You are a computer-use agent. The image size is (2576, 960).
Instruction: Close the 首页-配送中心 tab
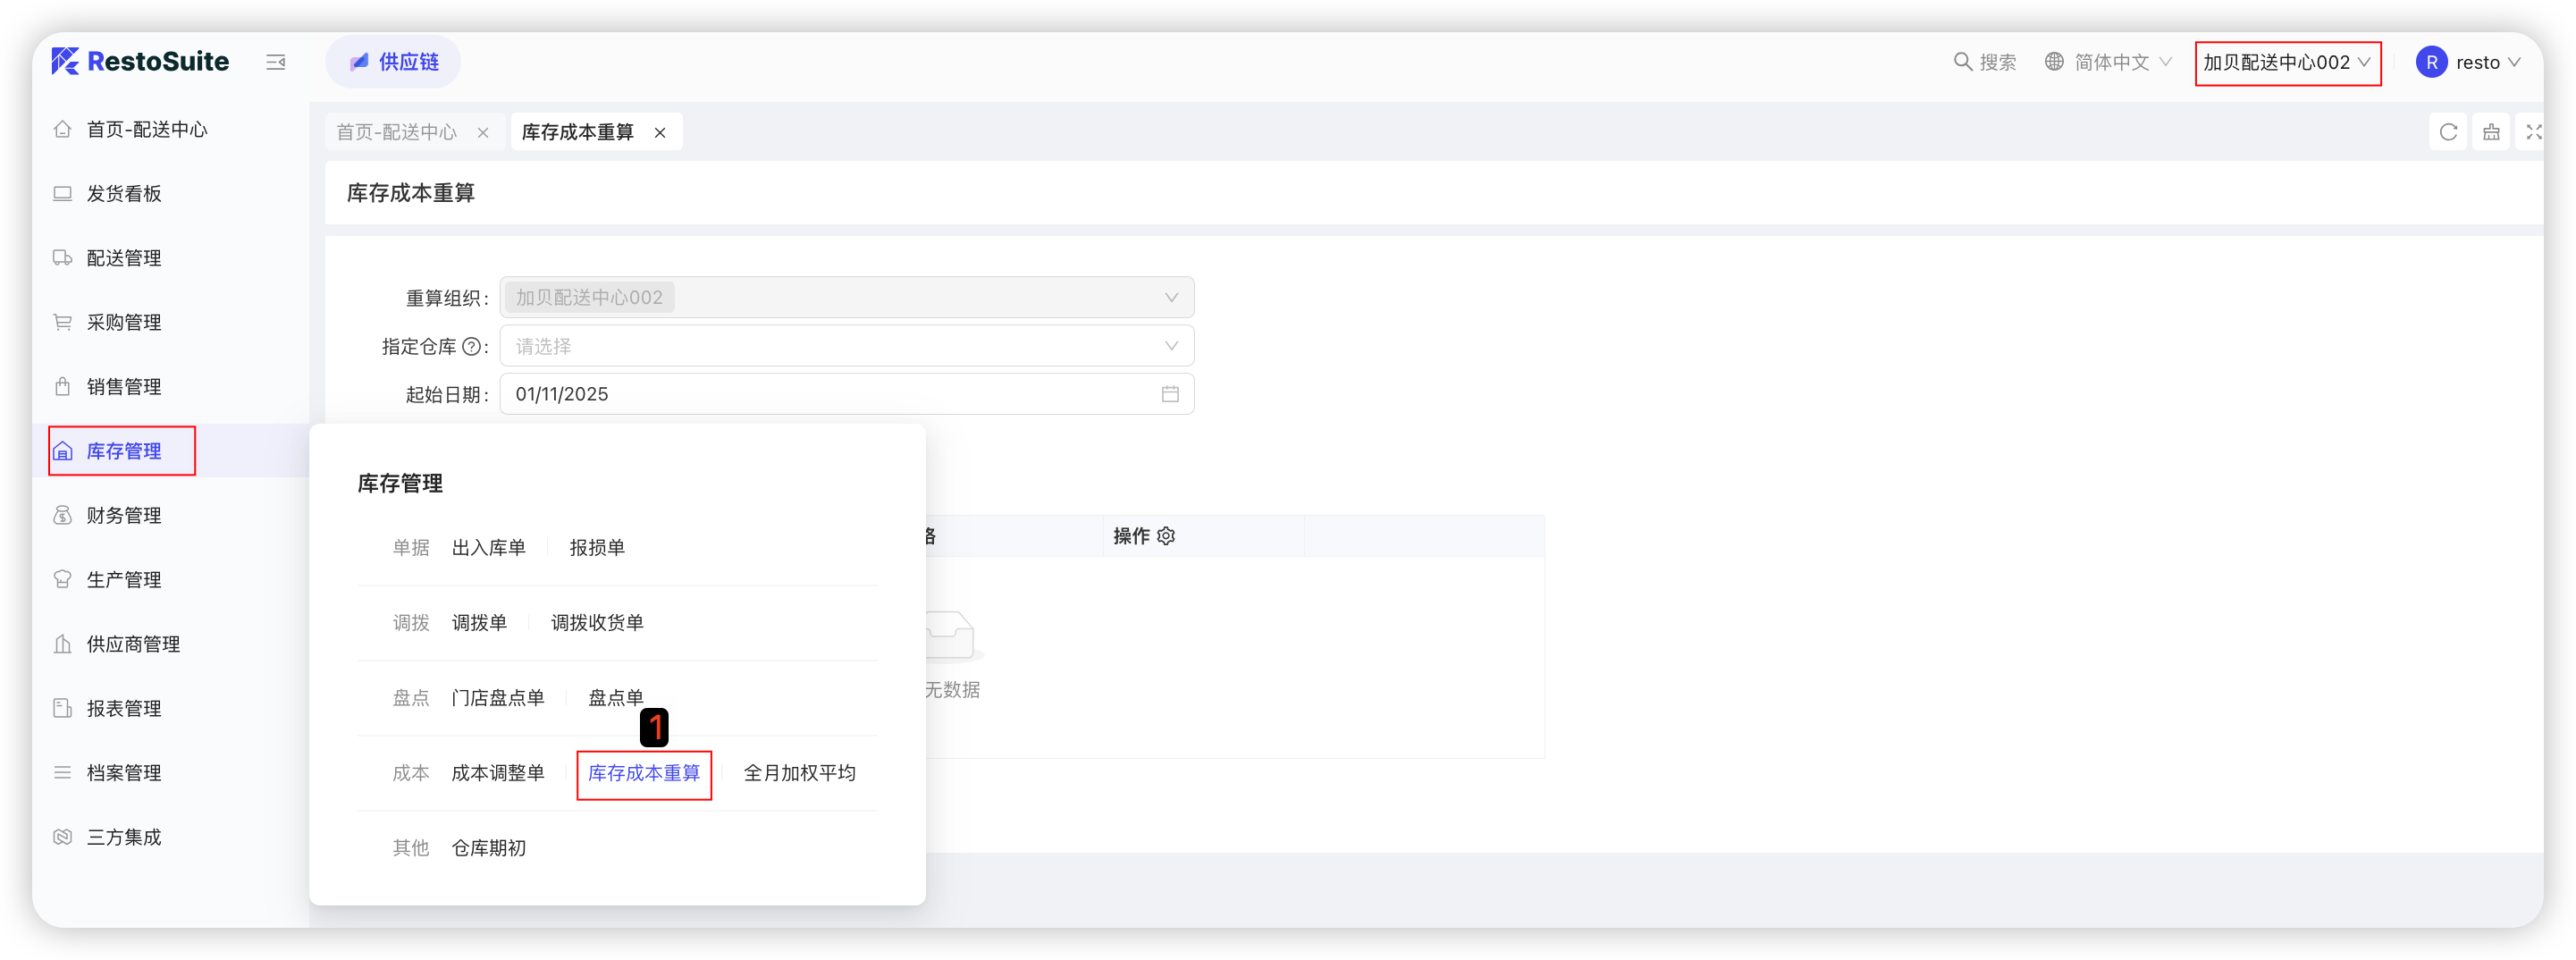pos(483,133)
